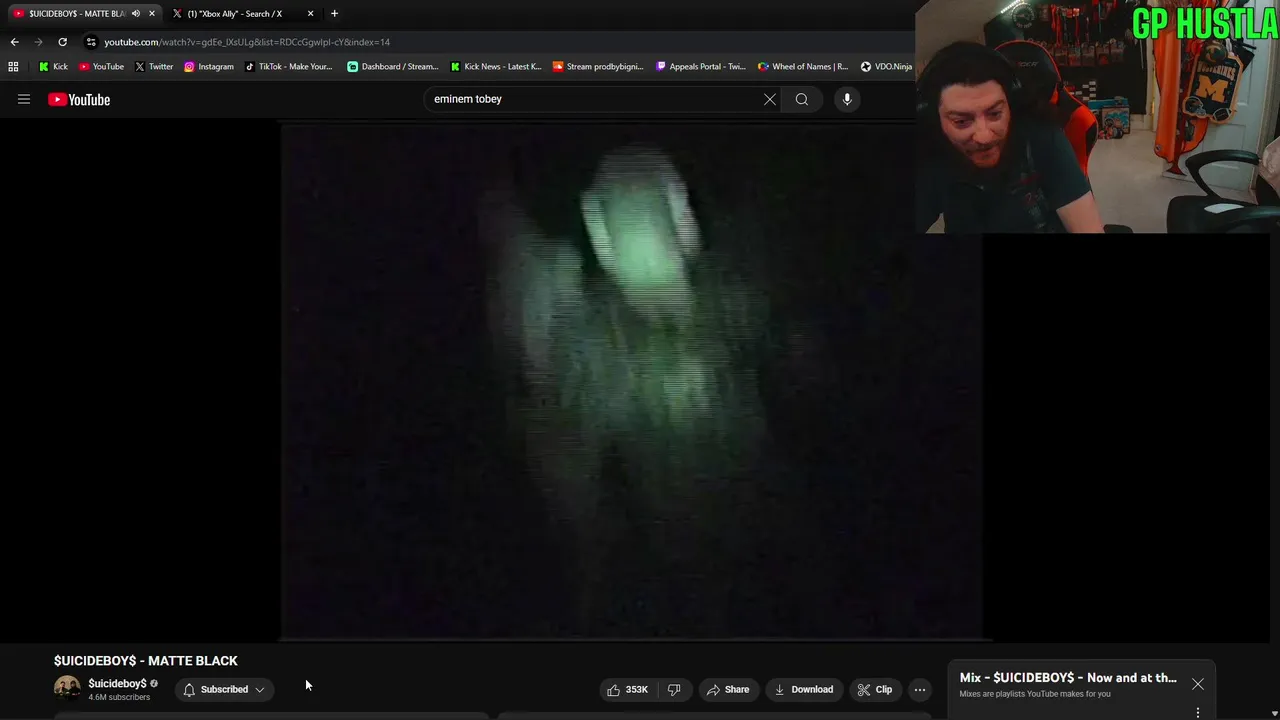Close the Xbox Ally X tab

point(310,14)
